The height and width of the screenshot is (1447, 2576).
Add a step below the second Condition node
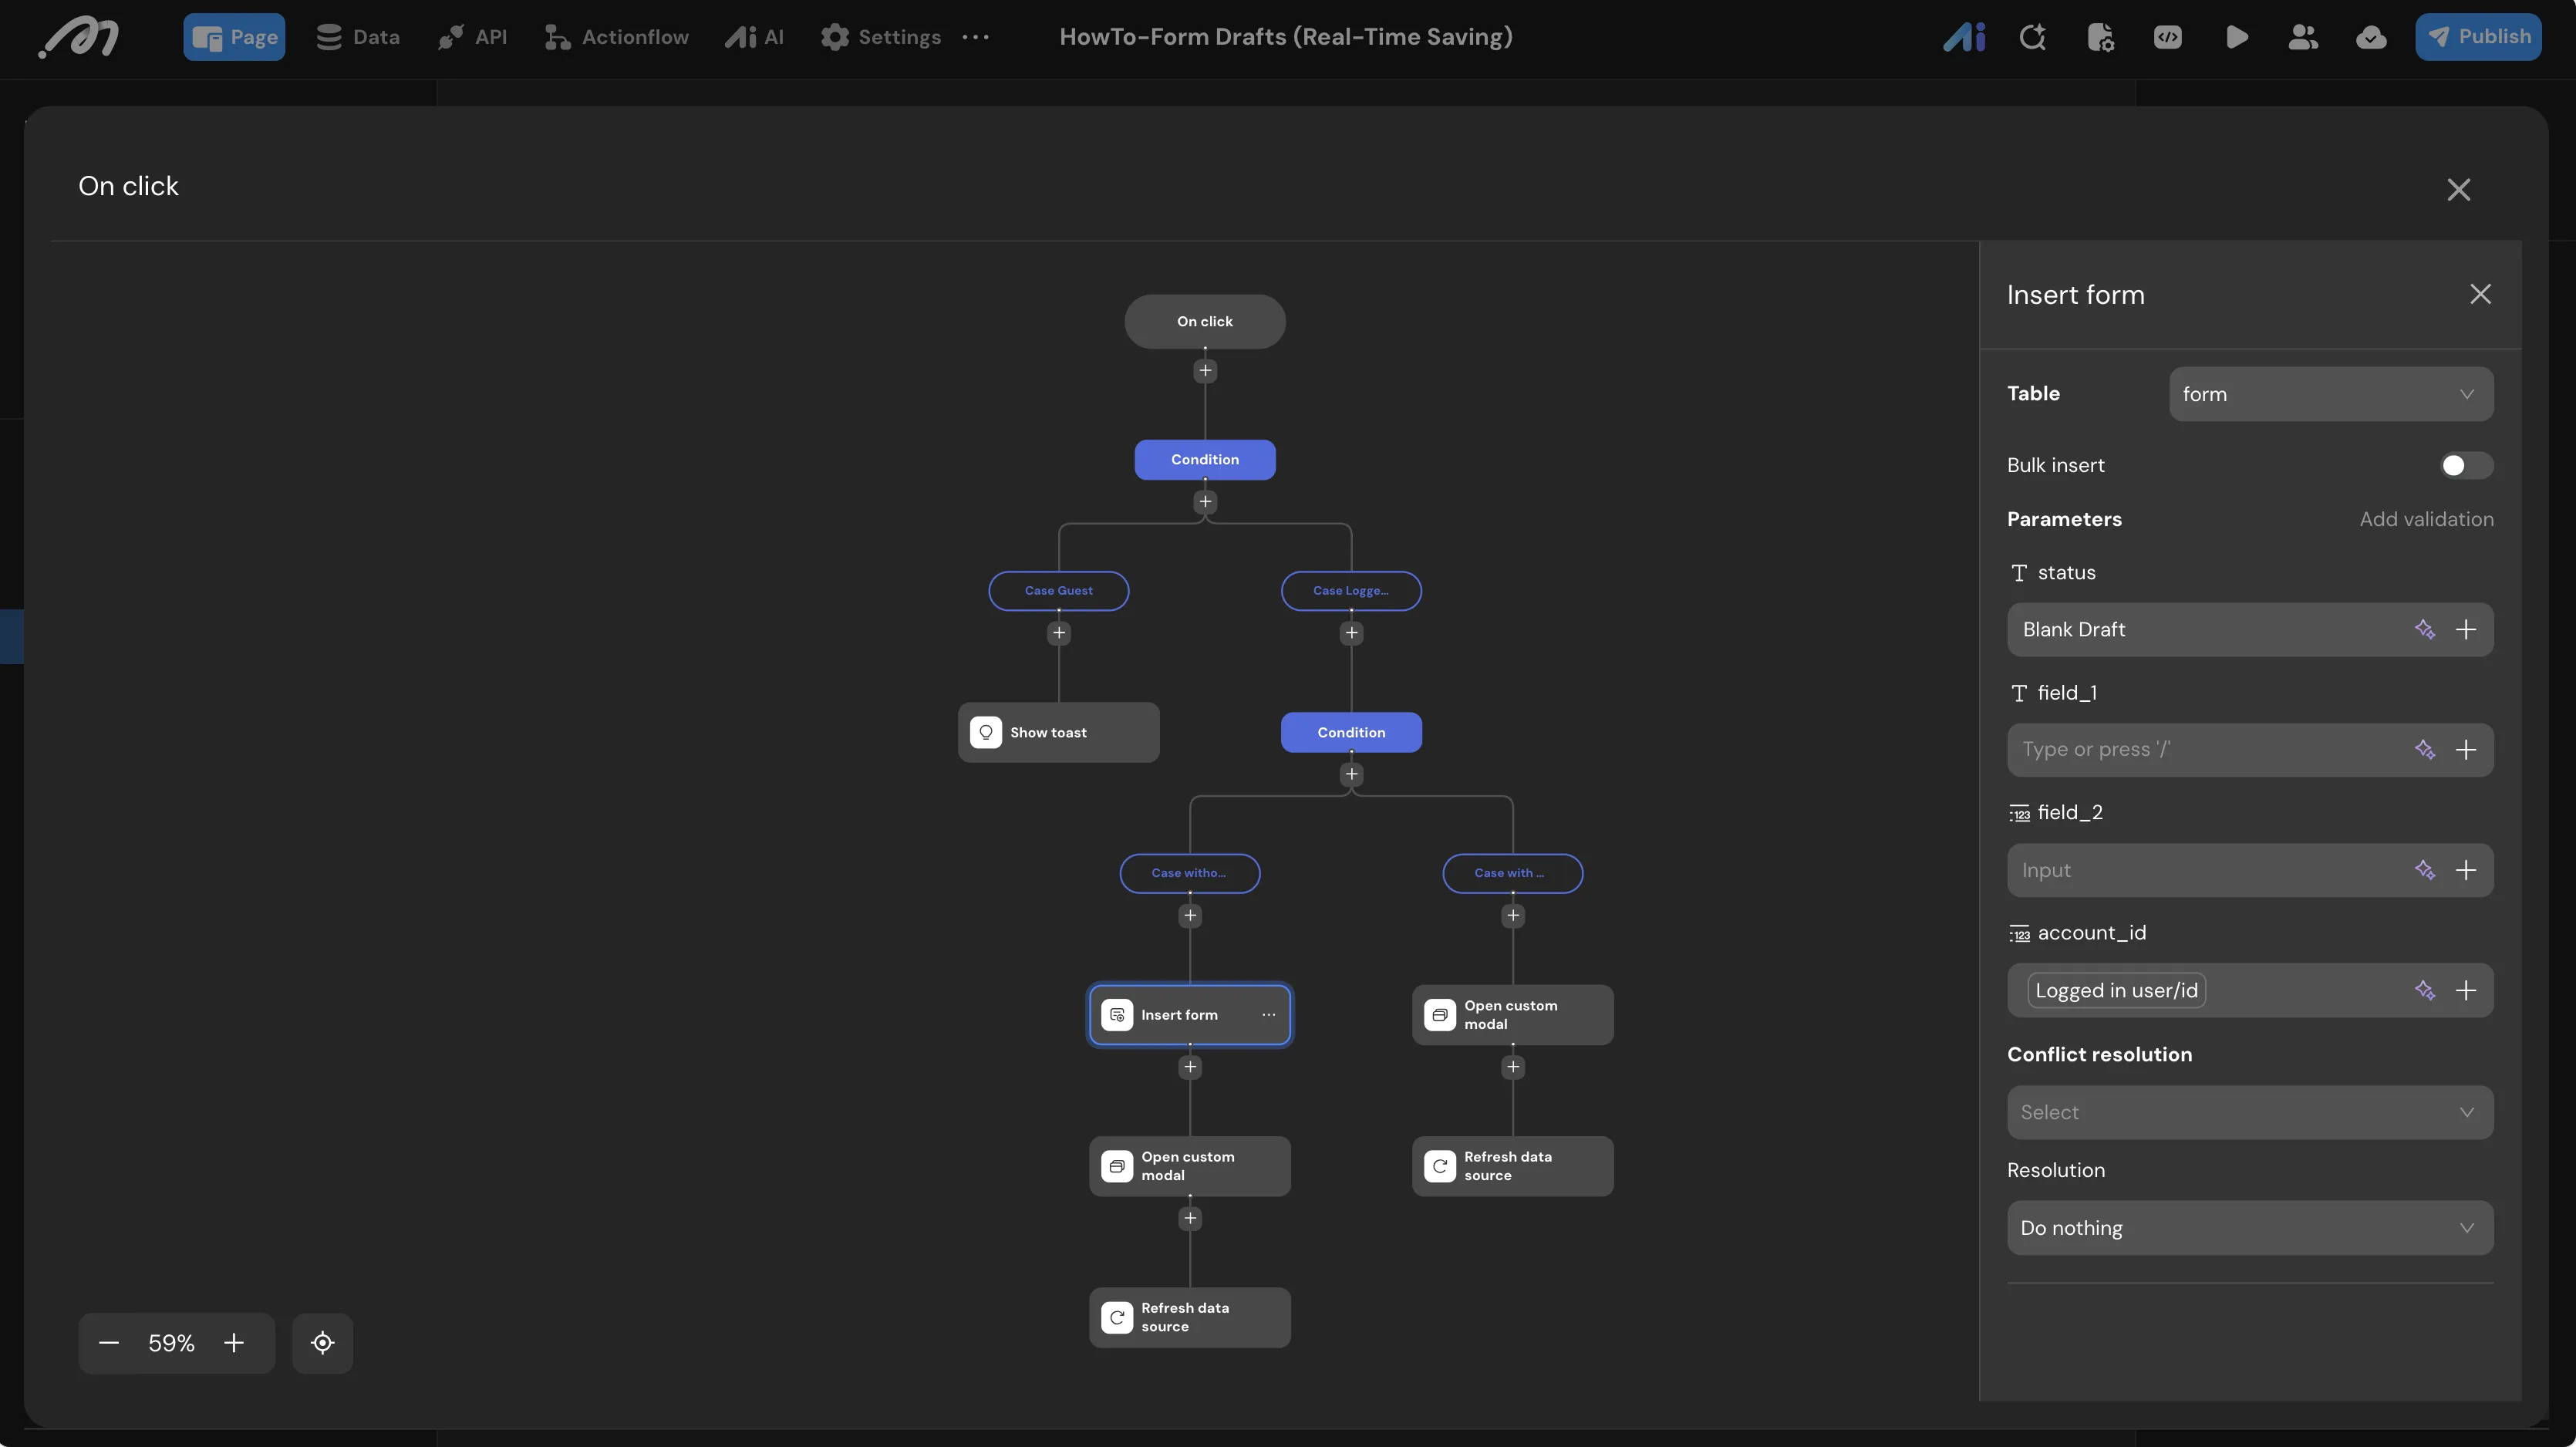(x=1351, y=774)
